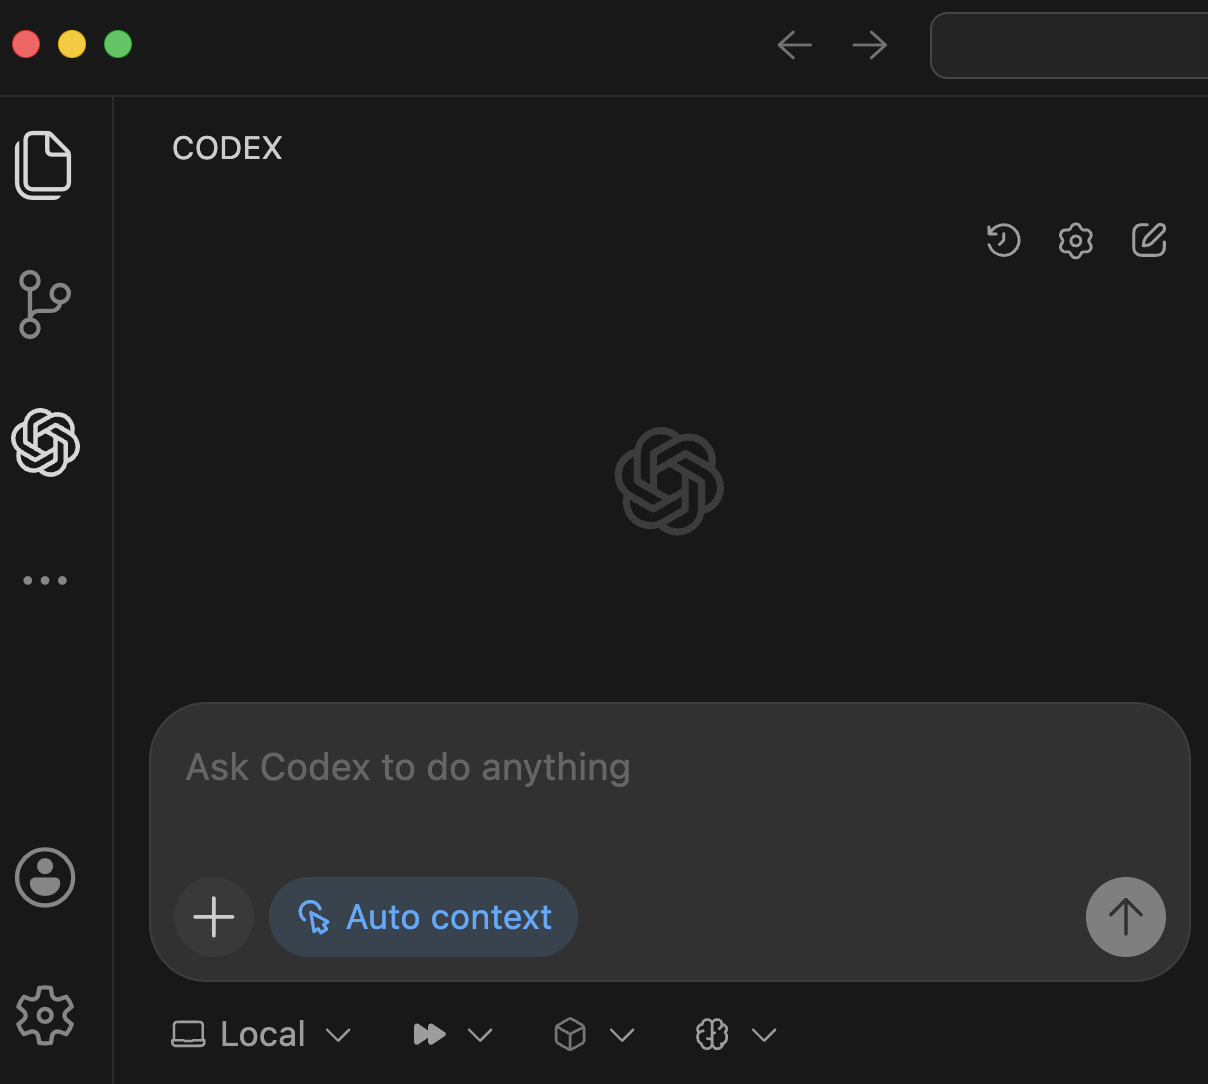Open the Manage gear in sidebar
This screenshot has height=1084, width=1208.
(x=45, y=1015)
